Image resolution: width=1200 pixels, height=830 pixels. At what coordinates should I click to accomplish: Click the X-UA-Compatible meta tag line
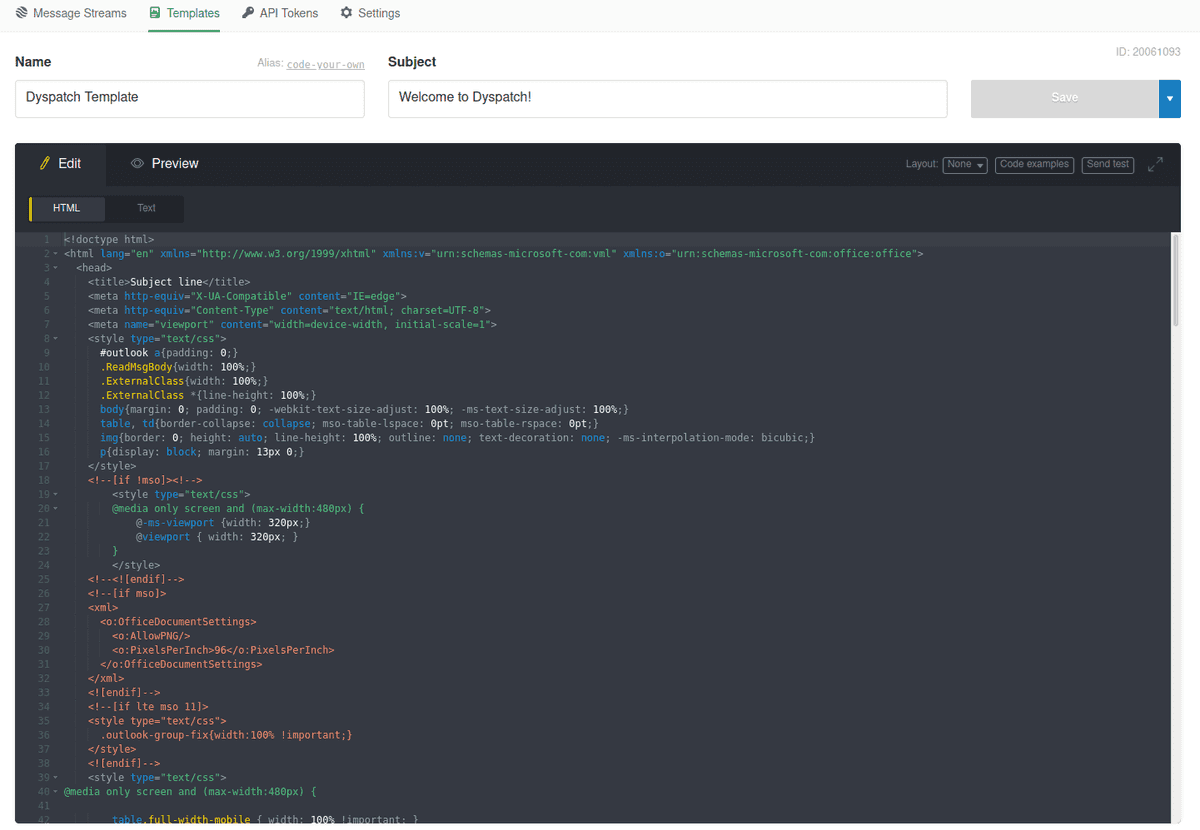(247, 296)
